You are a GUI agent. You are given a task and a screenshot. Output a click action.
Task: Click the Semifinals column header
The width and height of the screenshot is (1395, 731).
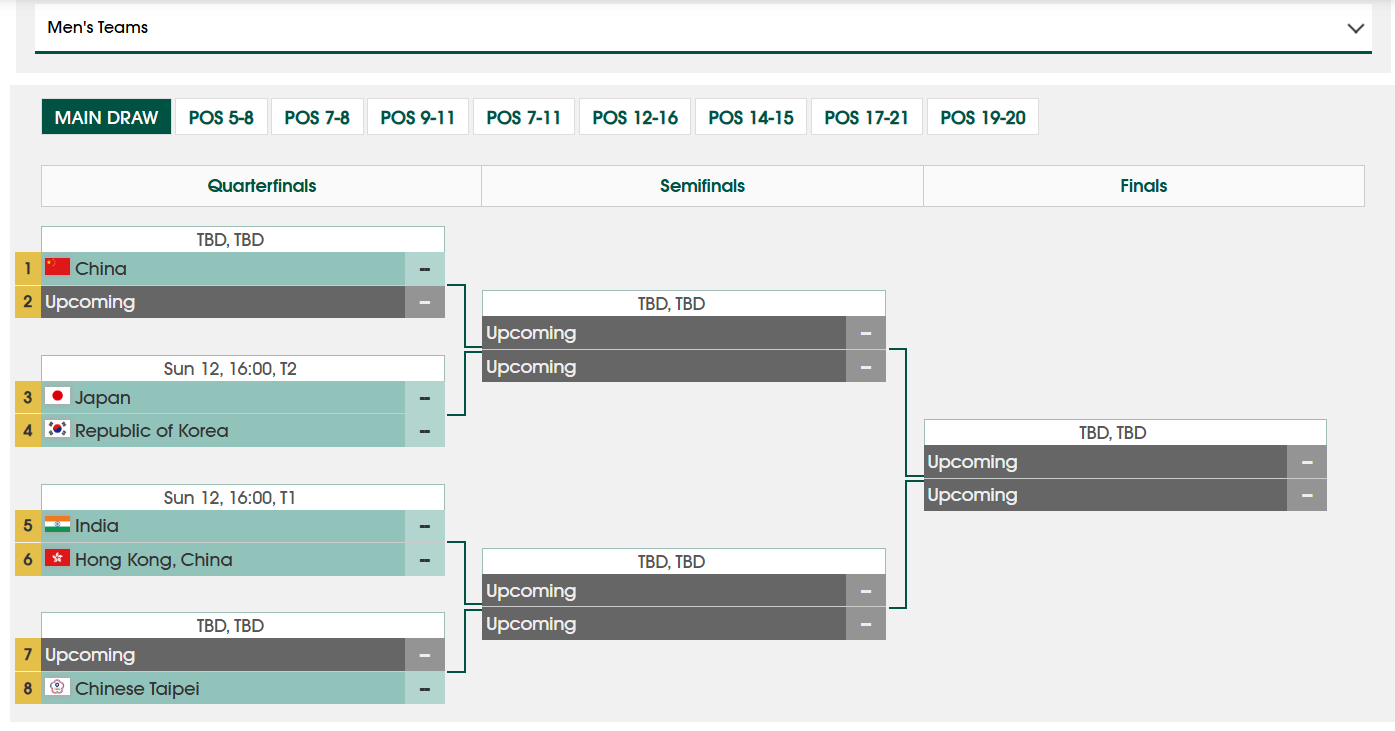tap(702, 186)
